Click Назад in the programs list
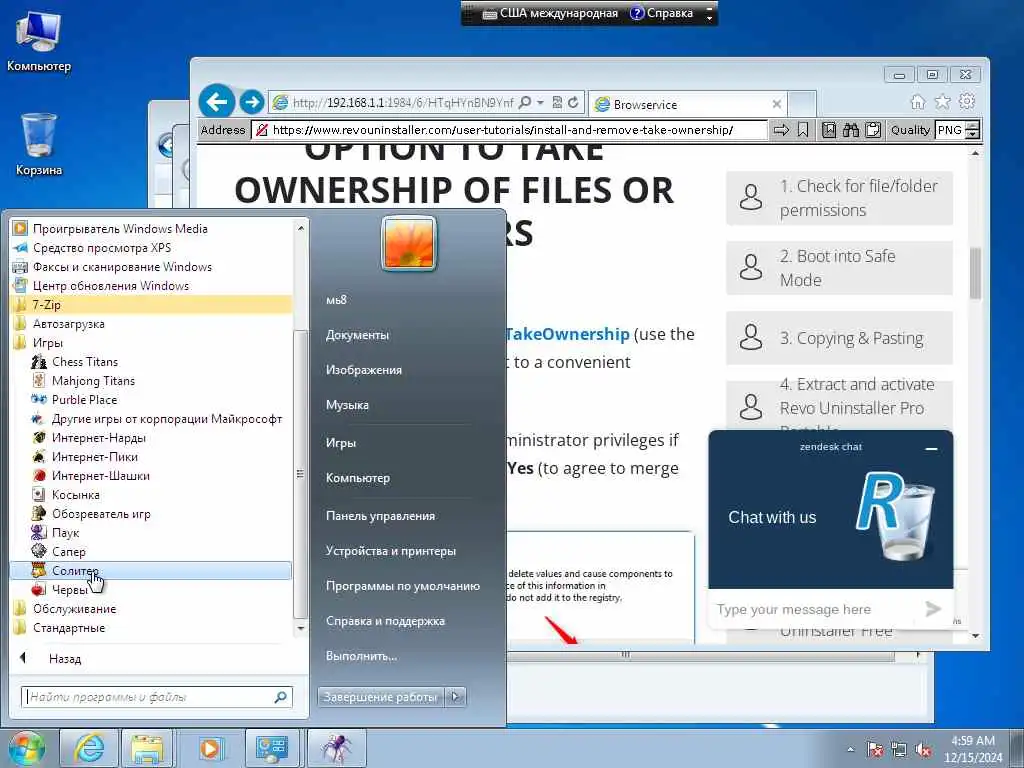The width and height of the screenshot is (1024, 768). click(x=65, y=659)
